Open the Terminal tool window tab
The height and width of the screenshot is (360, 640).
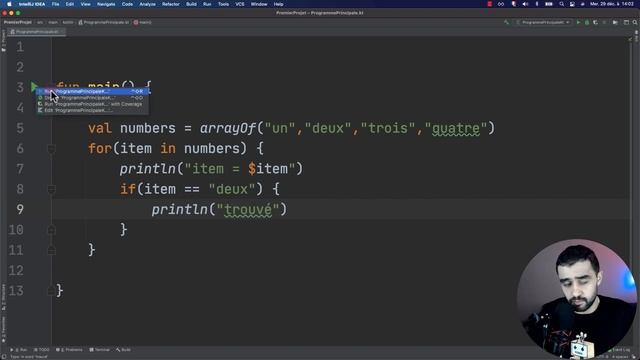point(99,350)
